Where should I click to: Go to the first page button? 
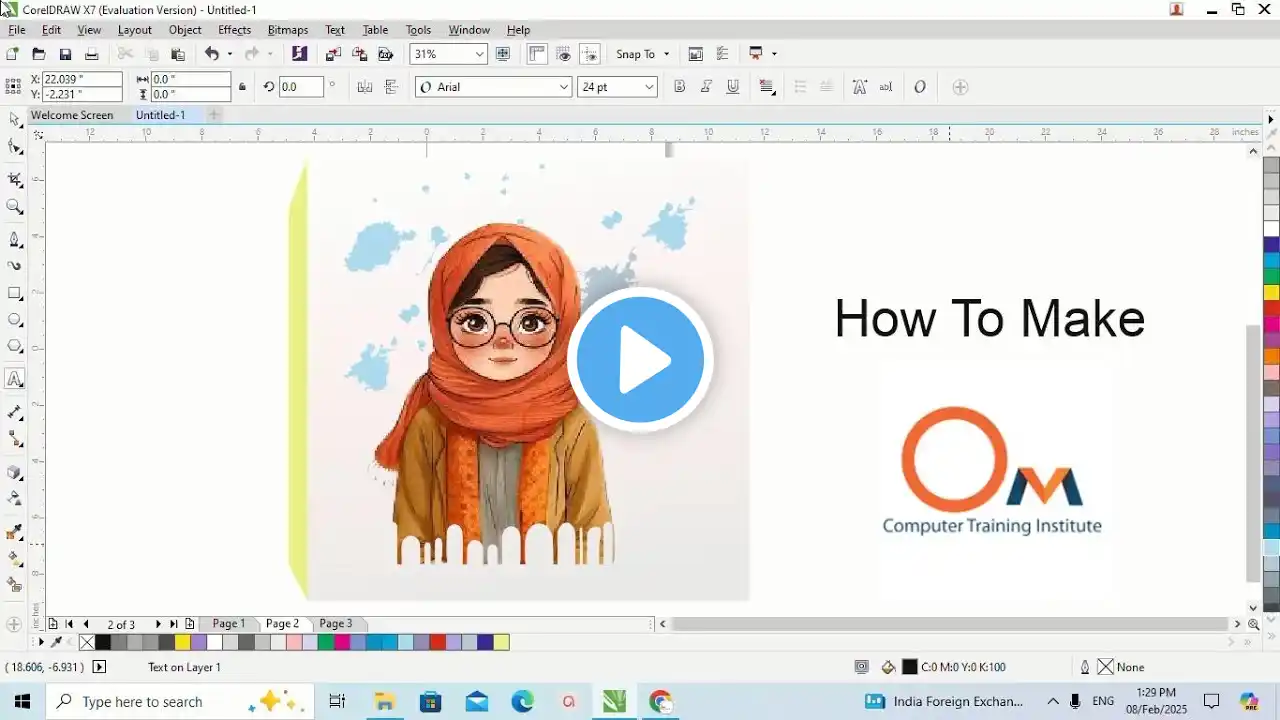coord(69,624)
